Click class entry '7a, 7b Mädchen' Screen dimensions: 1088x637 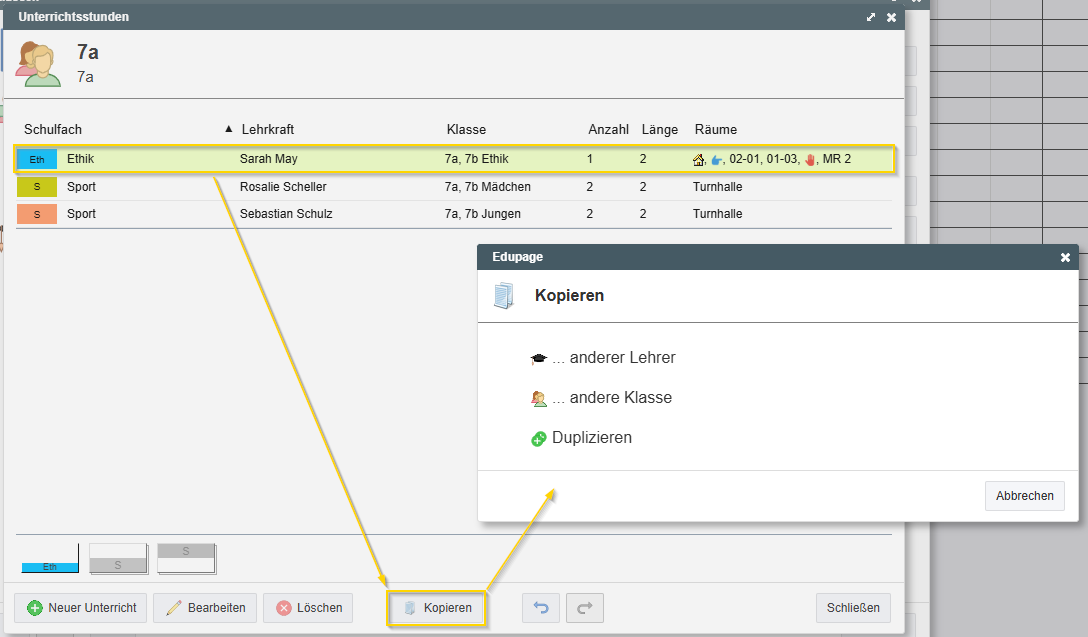pos(488,187)
